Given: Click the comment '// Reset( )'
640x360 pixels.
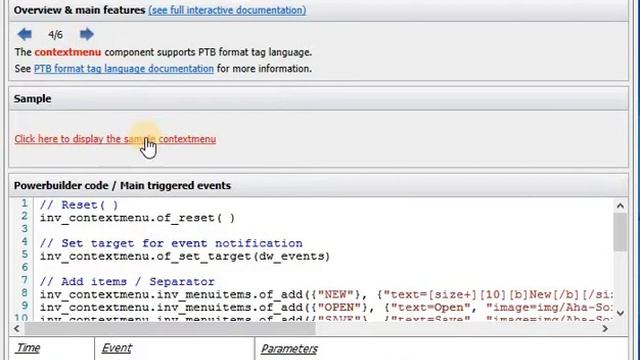Looking at the screenshot, I should [x=79, y=205].
